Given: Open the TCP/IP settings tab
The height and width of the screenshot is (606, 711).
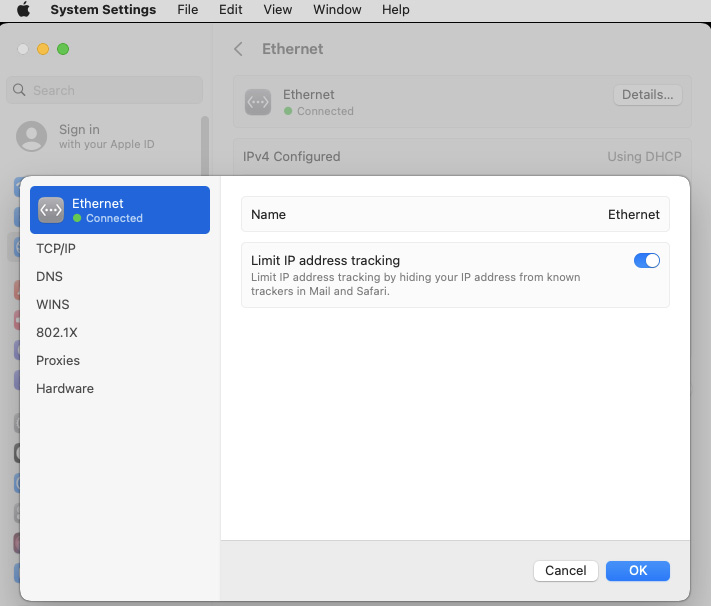Looking at the screenshot, I should [56, 248].
